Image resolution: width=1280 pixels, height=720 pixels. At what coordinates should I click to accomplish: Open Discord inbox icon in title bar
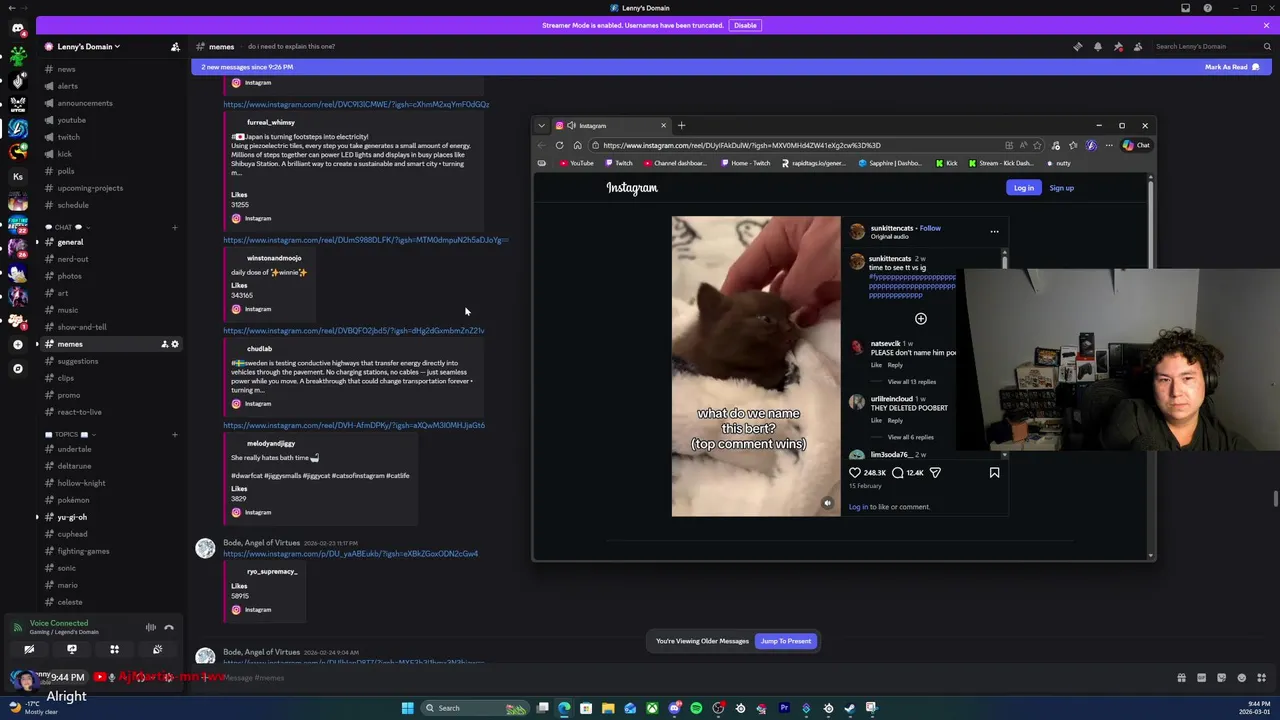point(1186,8)
